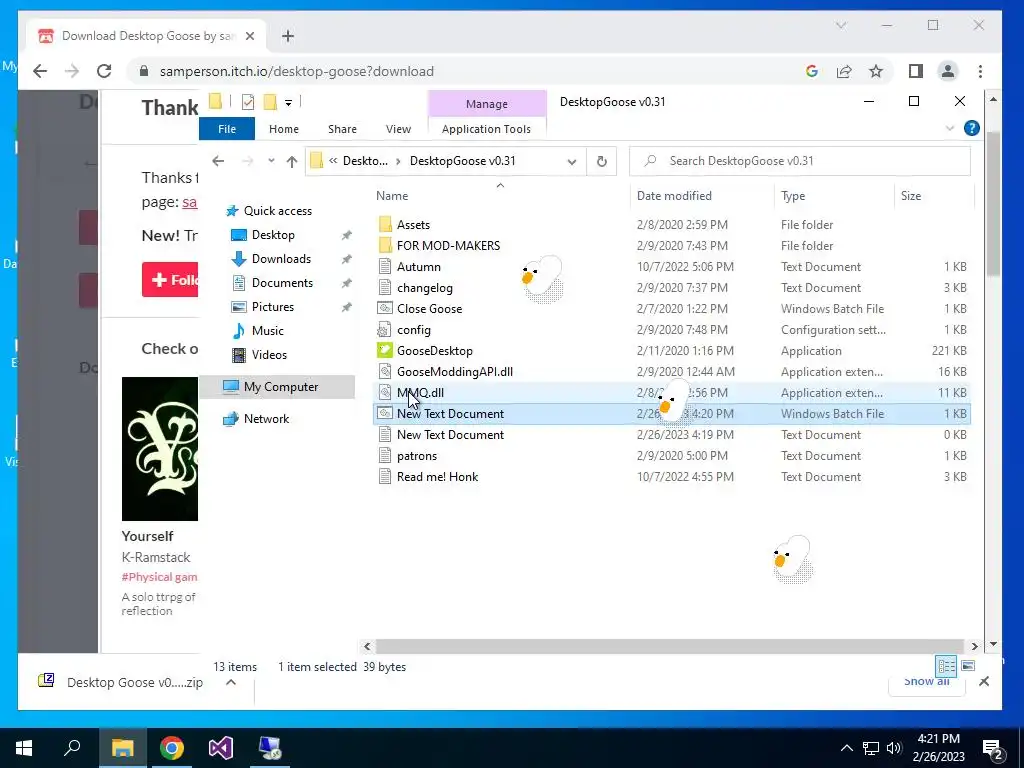The image size is (1024, 768).
Task: Select the Application Tools tab
Action: tap(486, 129)
